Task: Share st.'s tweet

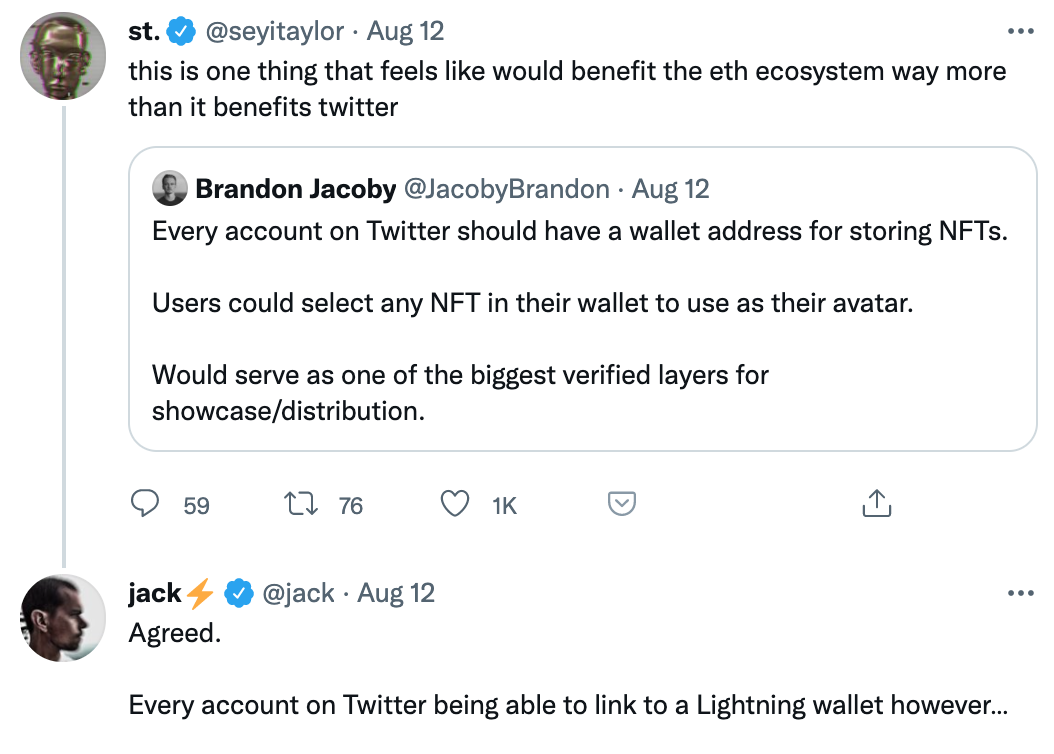Action: (876, 503)
